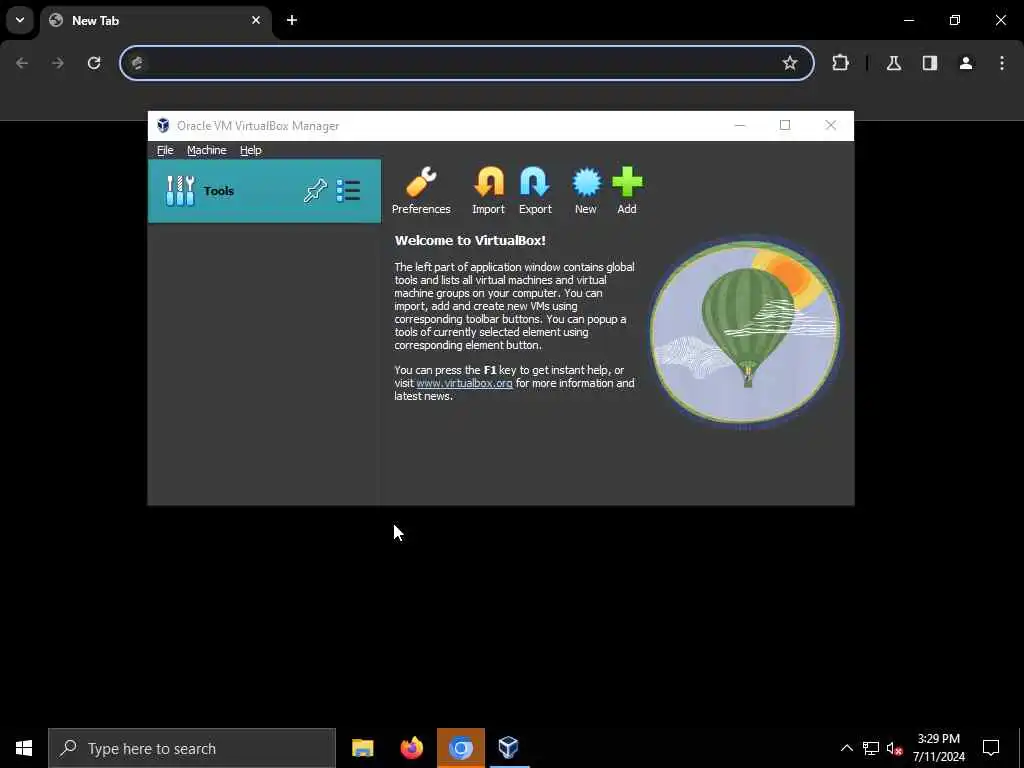Click the Chrome Labs flask icon

coord(894,63)
